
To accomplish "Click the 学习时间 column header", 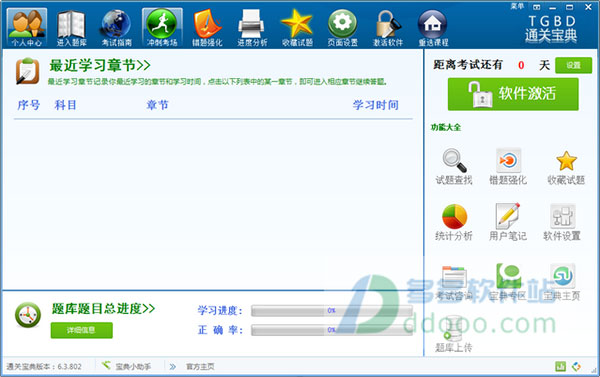I will tap(376, 105).
